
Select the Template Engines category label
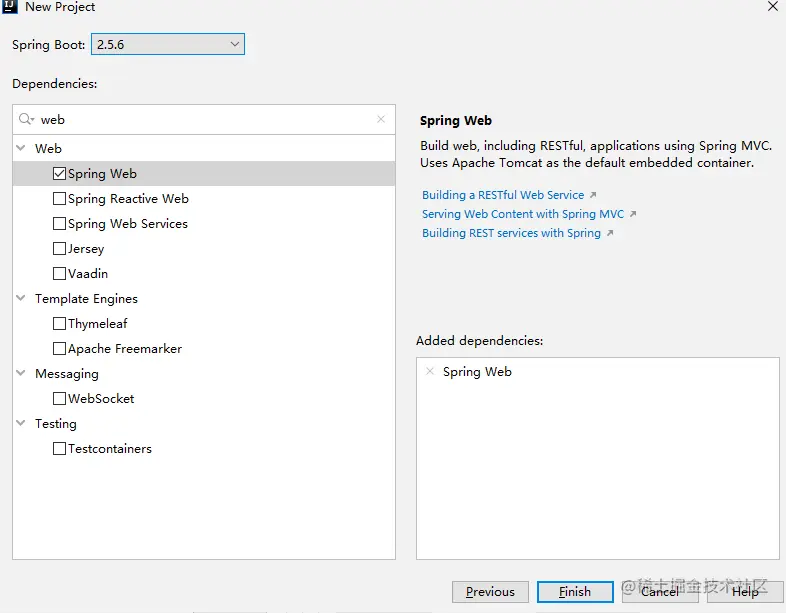[86, 299]
